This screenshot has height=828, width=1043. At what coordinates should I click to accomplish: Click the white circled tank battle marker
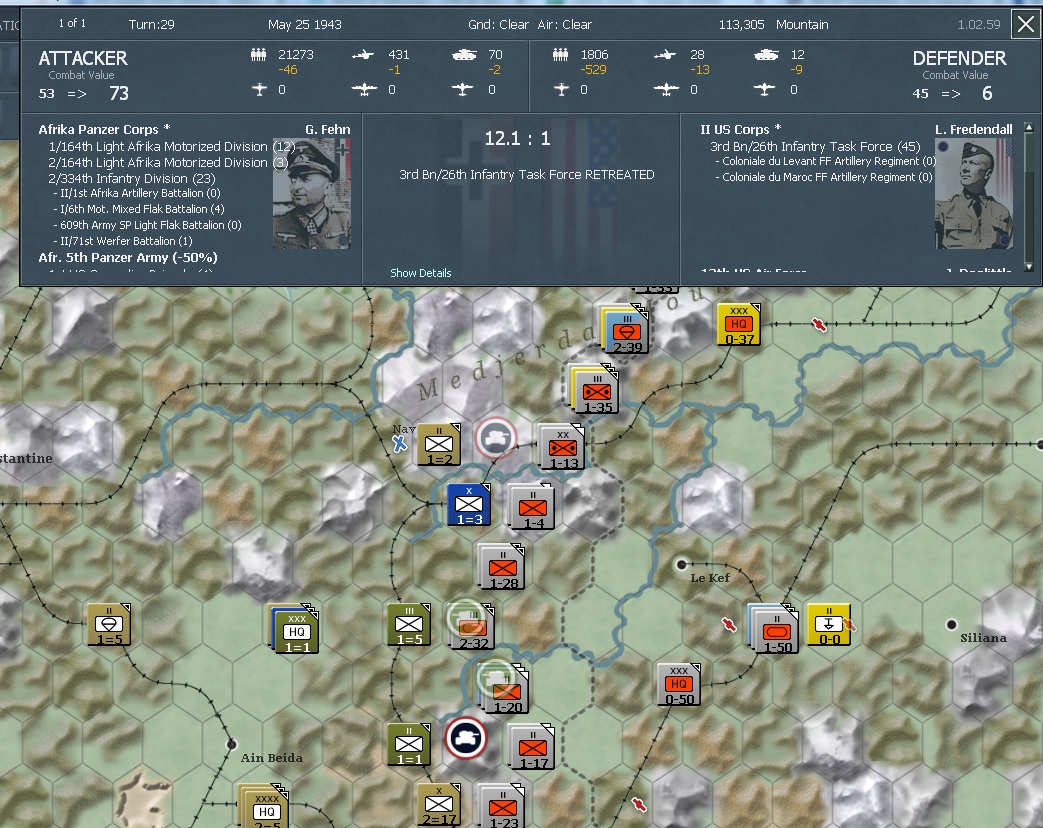tap(497, 437)
